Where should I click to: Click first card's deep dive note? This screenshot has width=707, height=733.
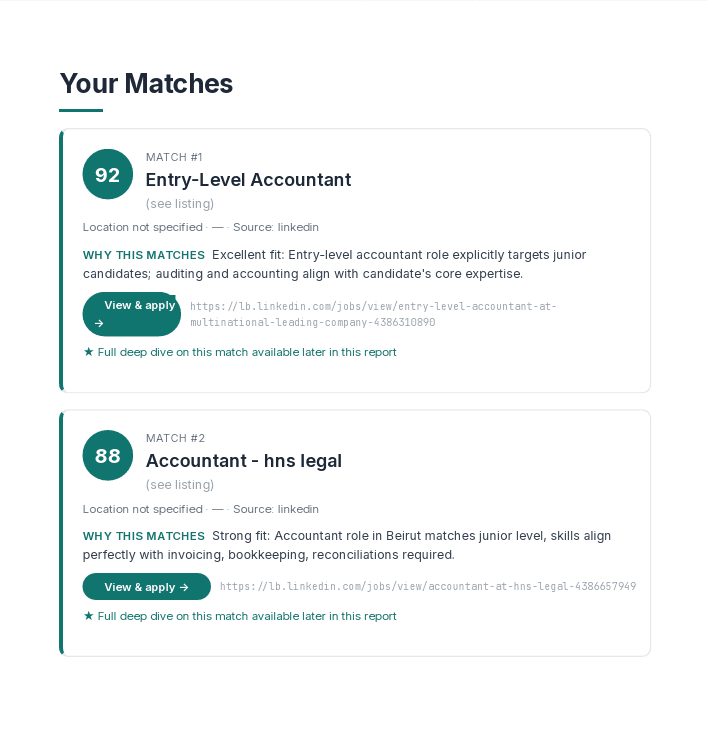coord(240,352)
